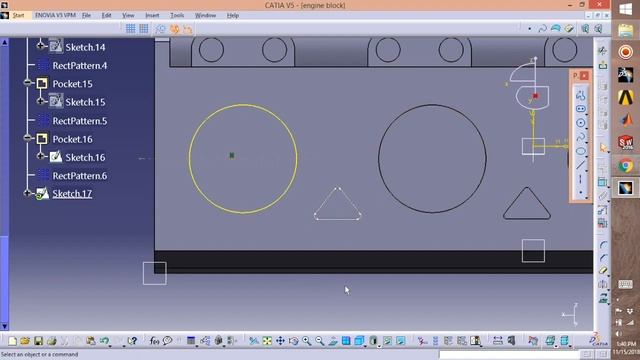Open the View menu

[128, 16]
